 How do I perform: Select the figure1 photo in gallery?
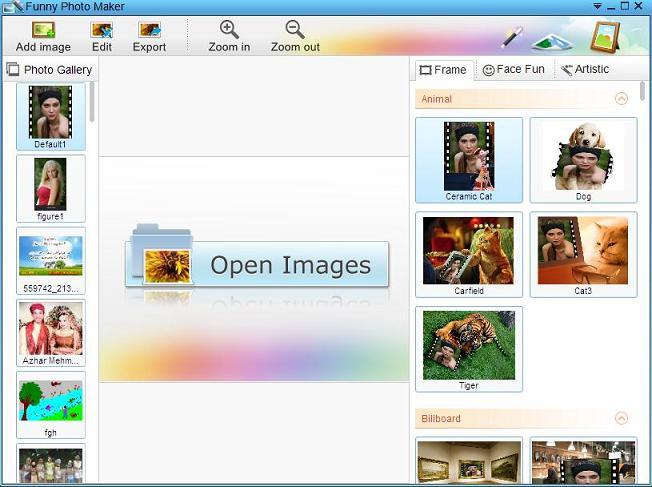pyautogui.click(x=51, y=188)
